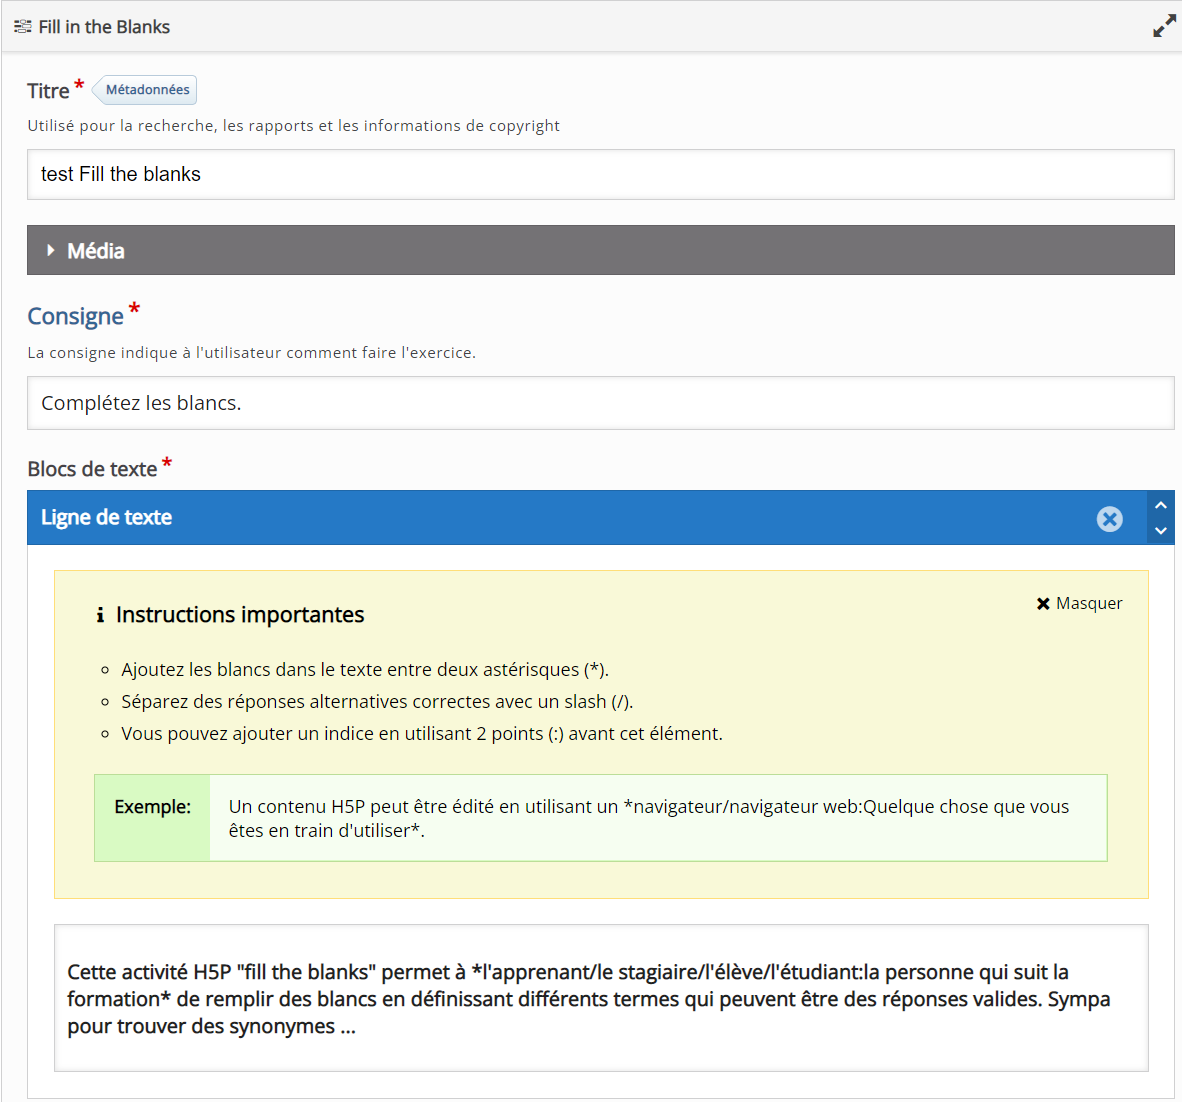Click the 'Ajoutez les blancs' instruction line
This screenshot has width=1182, height=1102.
pyautogui.click(x=365, y=670)
